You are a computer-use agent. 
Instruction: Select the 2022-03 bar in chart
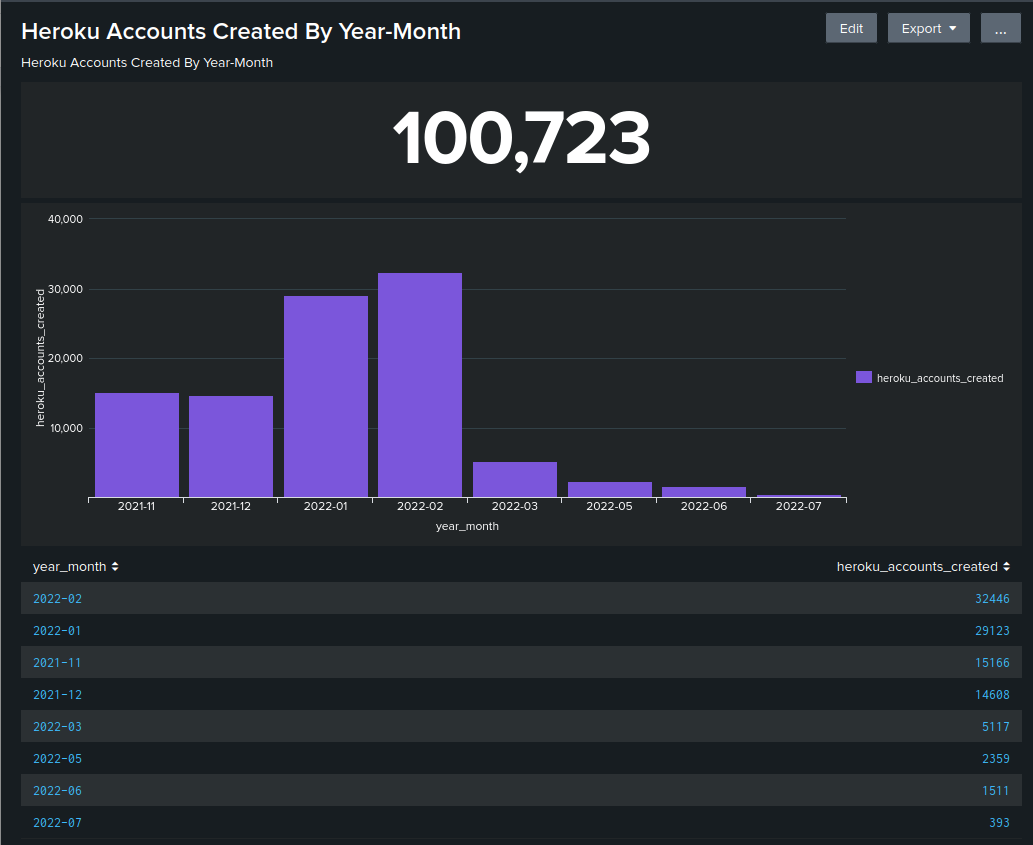click(x=515, y=479)
